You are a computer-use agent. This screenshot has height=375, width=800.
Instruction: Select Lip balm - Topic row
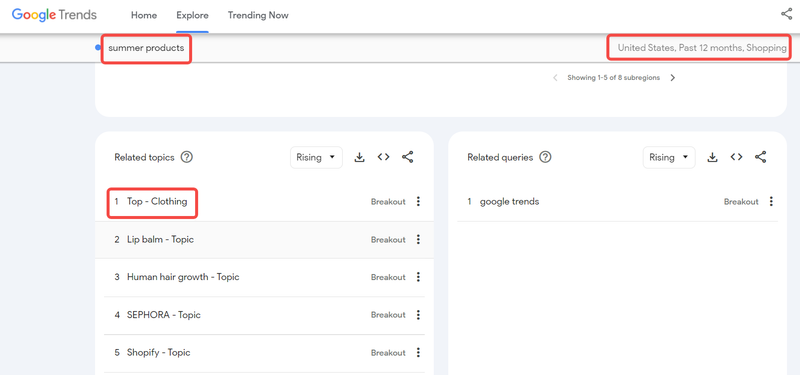pos(264,240)
